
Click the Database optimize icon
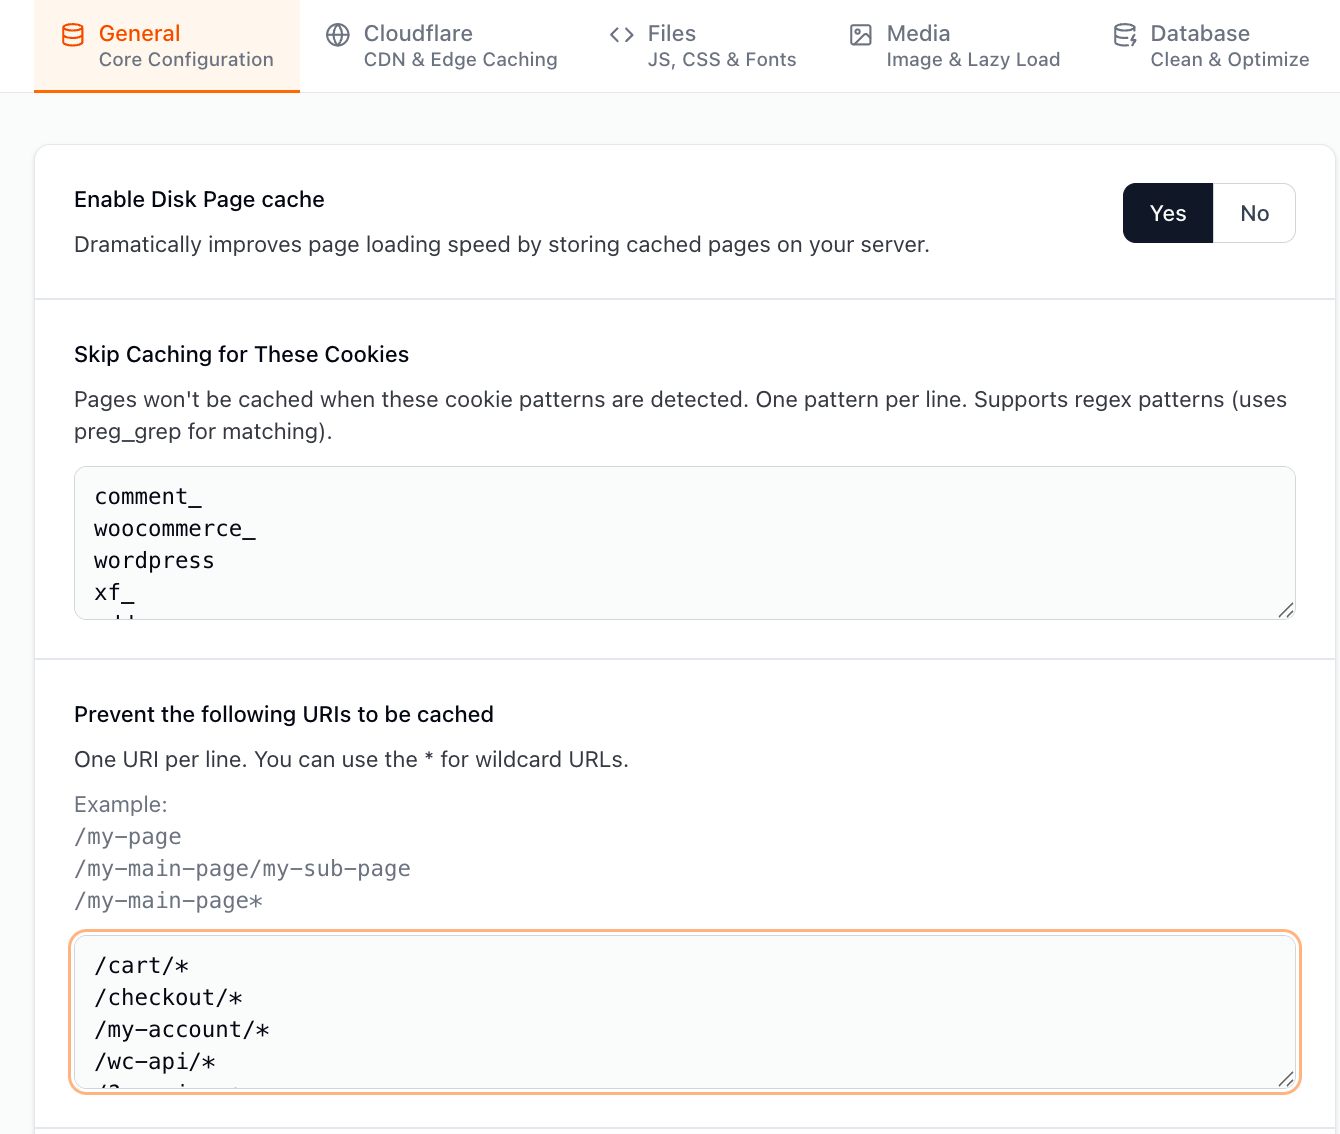coord(1125,35)
